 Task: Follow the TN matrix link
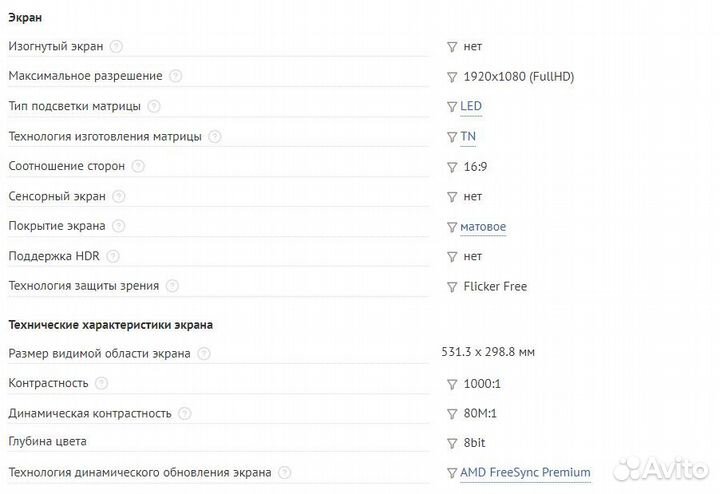point(468,136)
